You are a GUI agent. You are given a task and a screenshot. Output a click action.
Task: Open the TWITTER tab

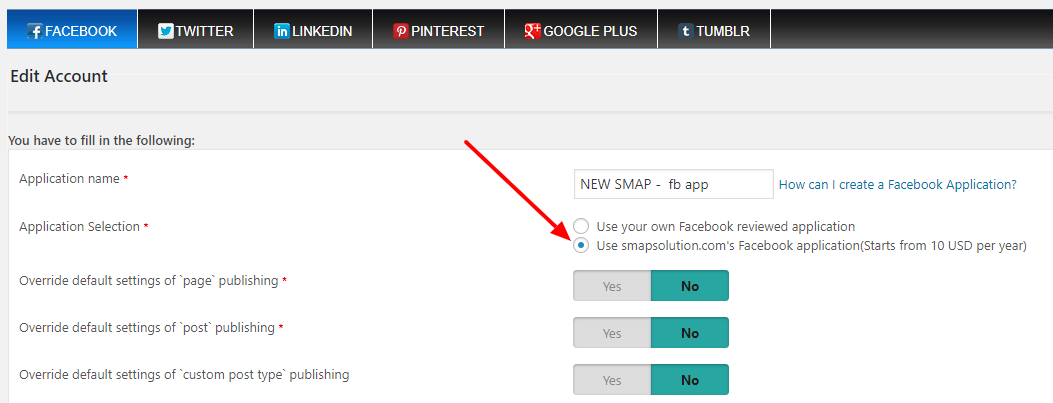195,29
